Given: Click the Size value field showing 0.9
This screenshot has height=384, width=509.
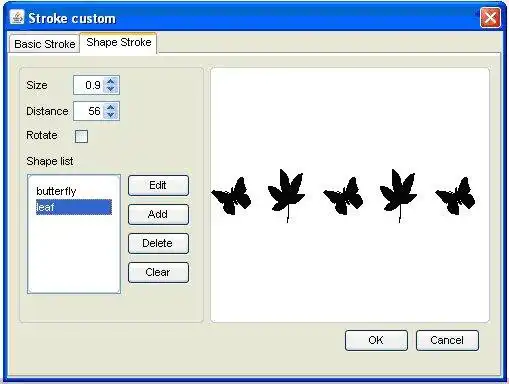Looking at the screenshot, I should pos(89,85).
